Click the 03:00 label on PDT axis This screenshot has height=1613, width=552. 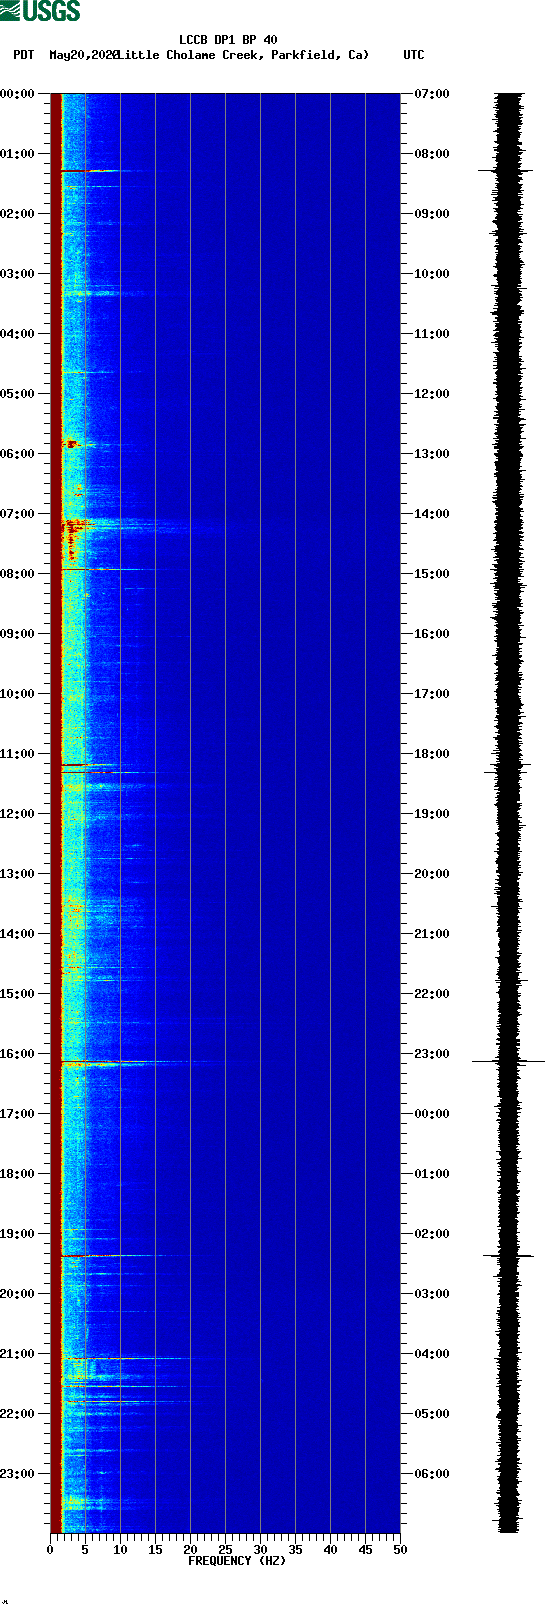point(18,274)
